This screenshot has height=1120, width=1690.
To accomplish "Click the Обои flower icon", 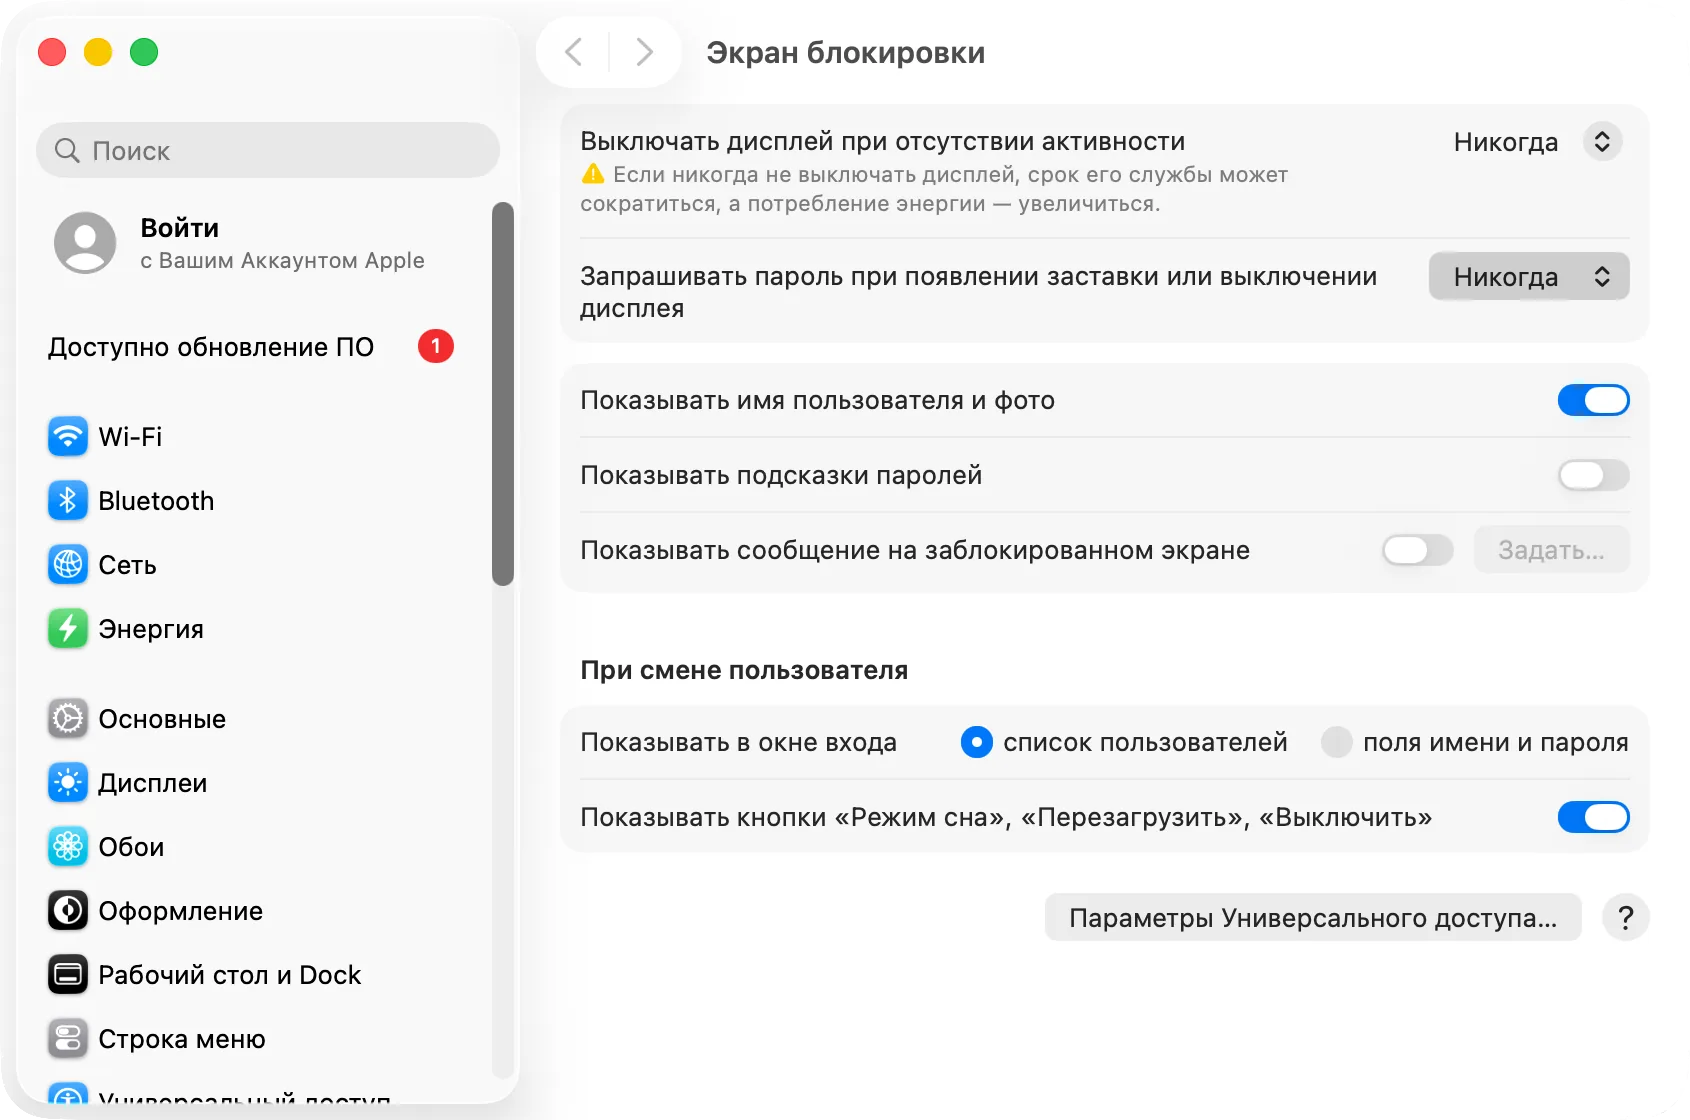I will tap(68, 847).
